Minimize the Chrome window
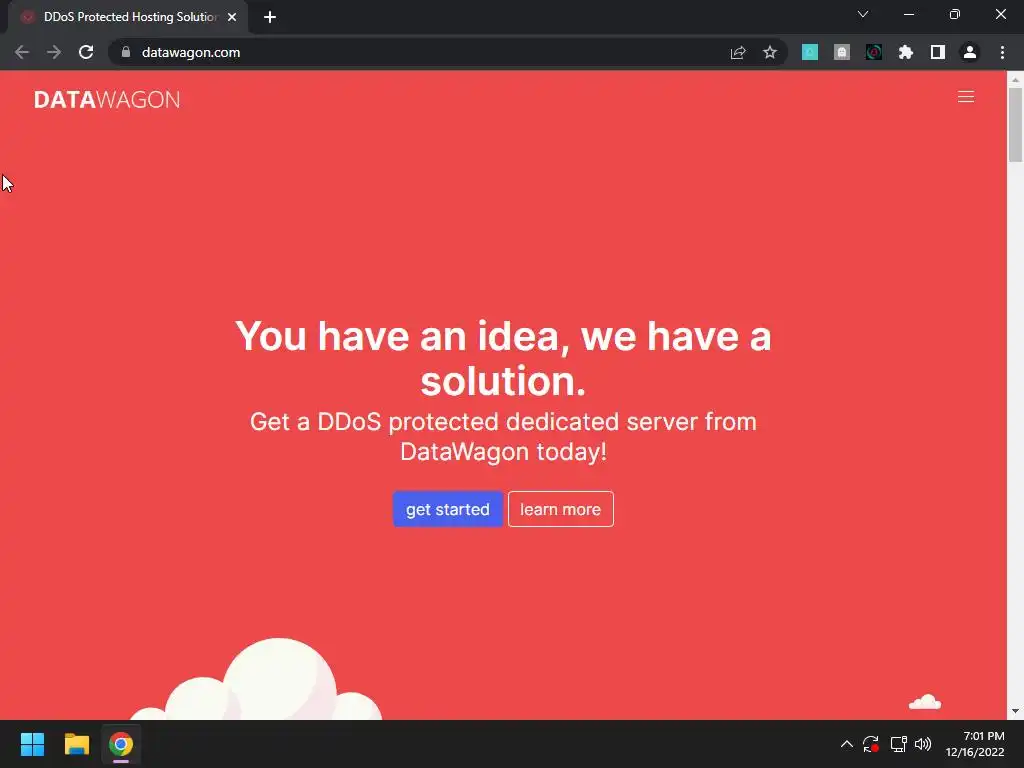The image size is (1024, 768). coord(909,14)
